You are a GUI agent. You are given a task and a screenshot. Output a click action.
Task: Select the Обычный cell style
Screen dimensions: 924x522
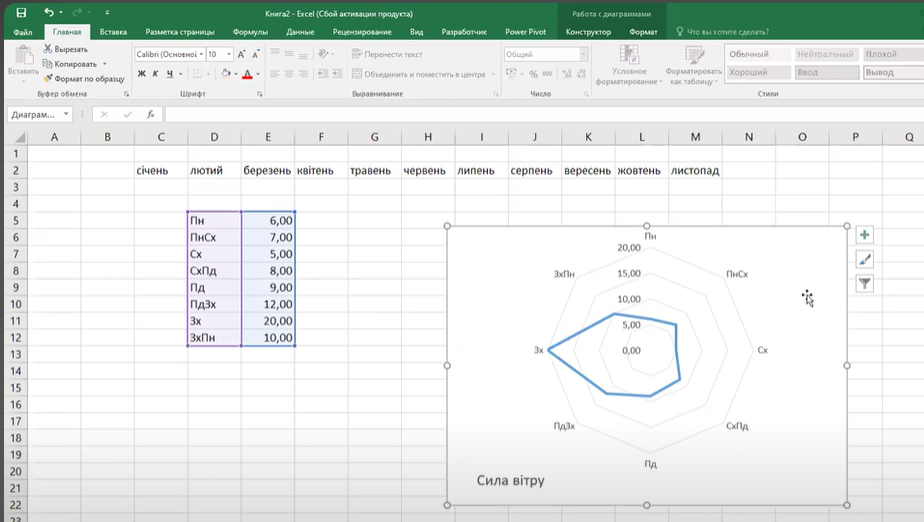click(x=758, y=54)
